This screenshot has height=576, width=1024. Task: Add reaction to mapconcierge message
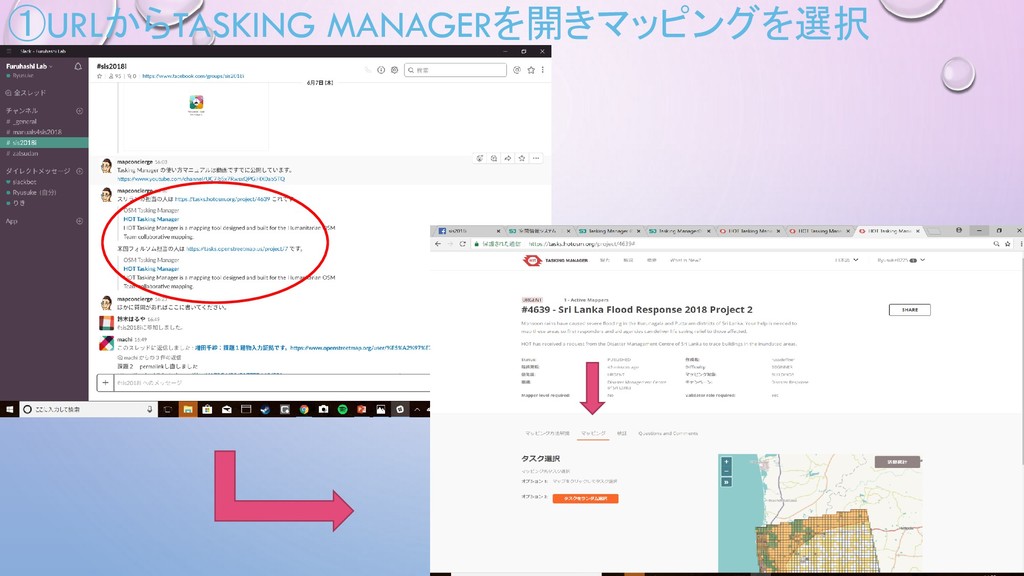[480, 158]
